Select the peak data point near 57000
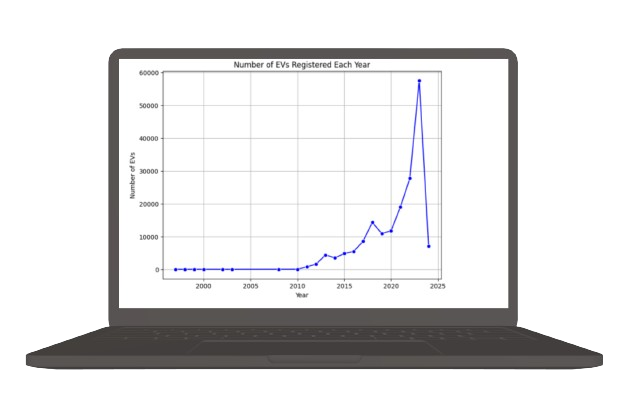629x397 pixels. pyautogui.click(x=419, y=81)
